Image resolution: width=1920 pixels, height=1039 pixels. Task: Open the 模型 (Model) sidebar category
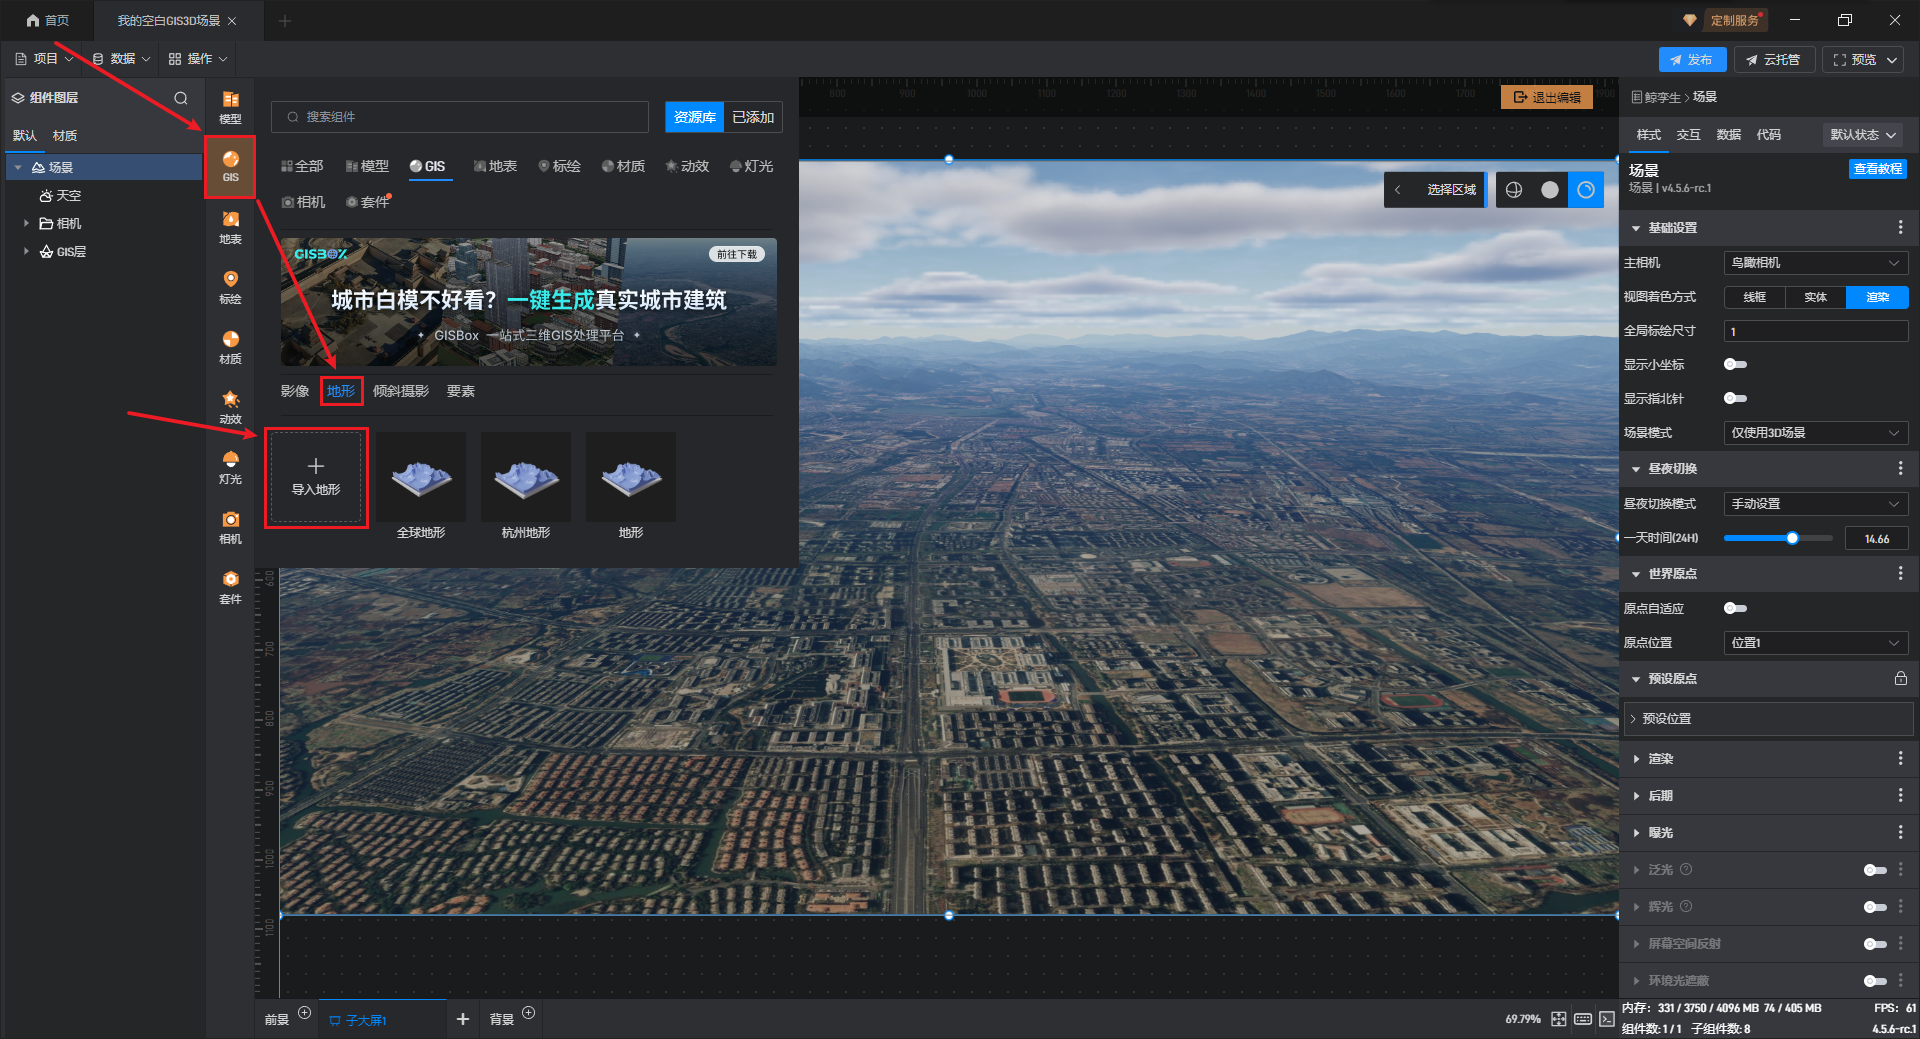230,106
